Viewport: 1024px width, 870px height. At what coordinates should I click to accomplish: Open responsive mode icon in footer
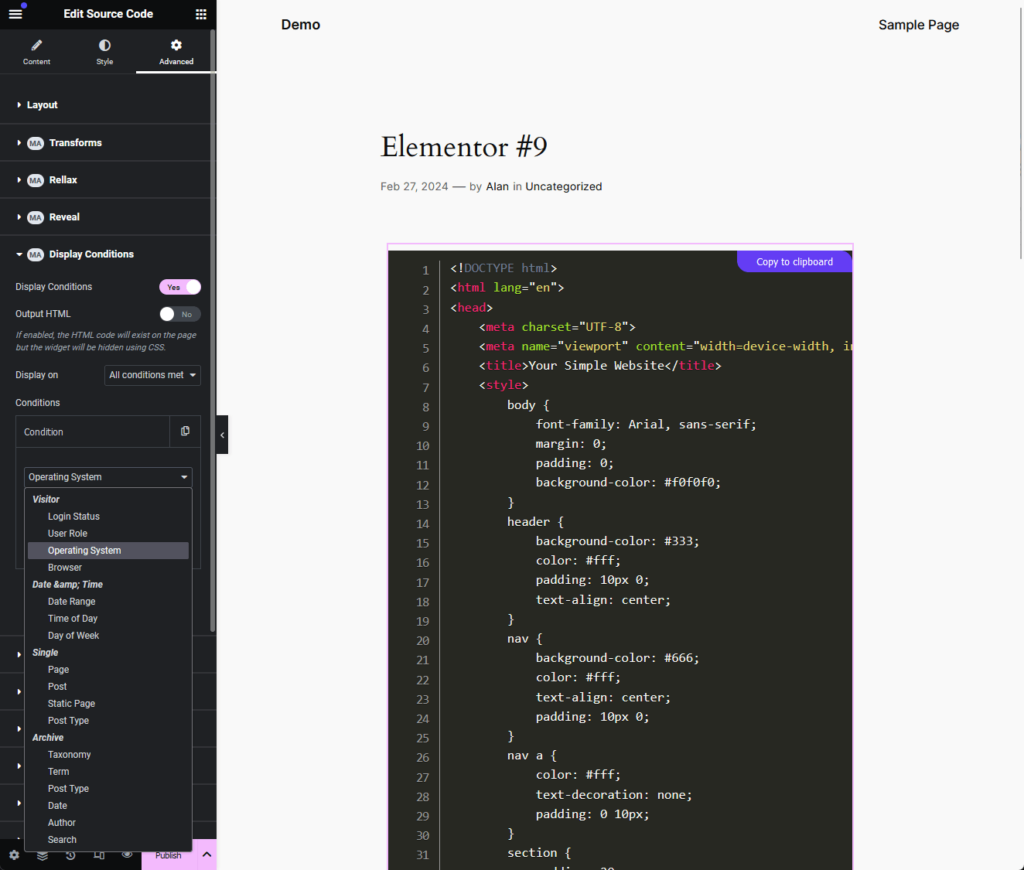99,855
